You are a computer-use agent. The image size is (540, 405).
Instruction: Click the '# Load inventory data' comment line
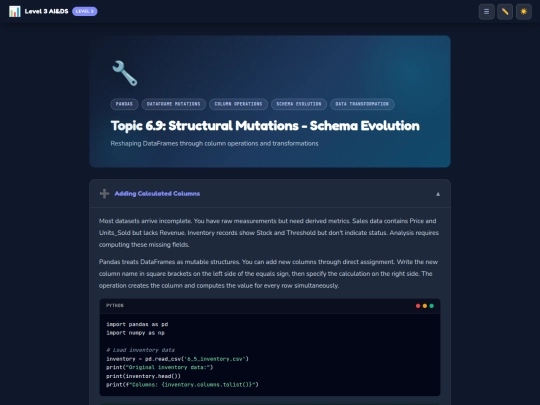(x=141, y=350)
